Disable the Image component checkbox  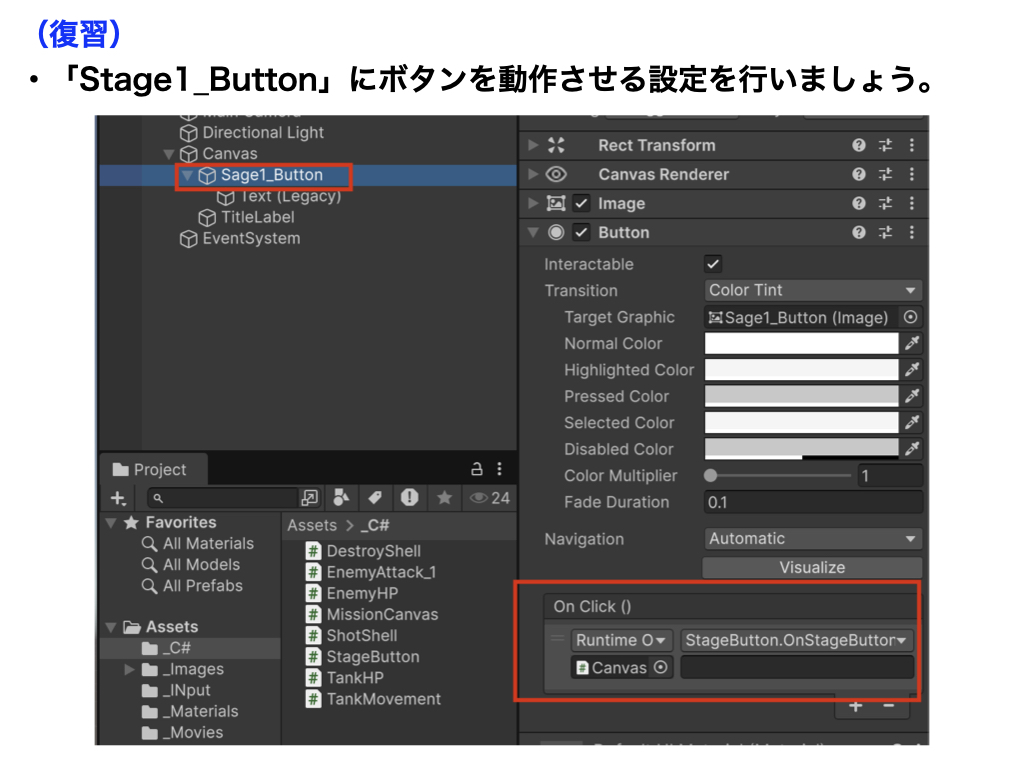pyautogui.click(x=582, y=204)
